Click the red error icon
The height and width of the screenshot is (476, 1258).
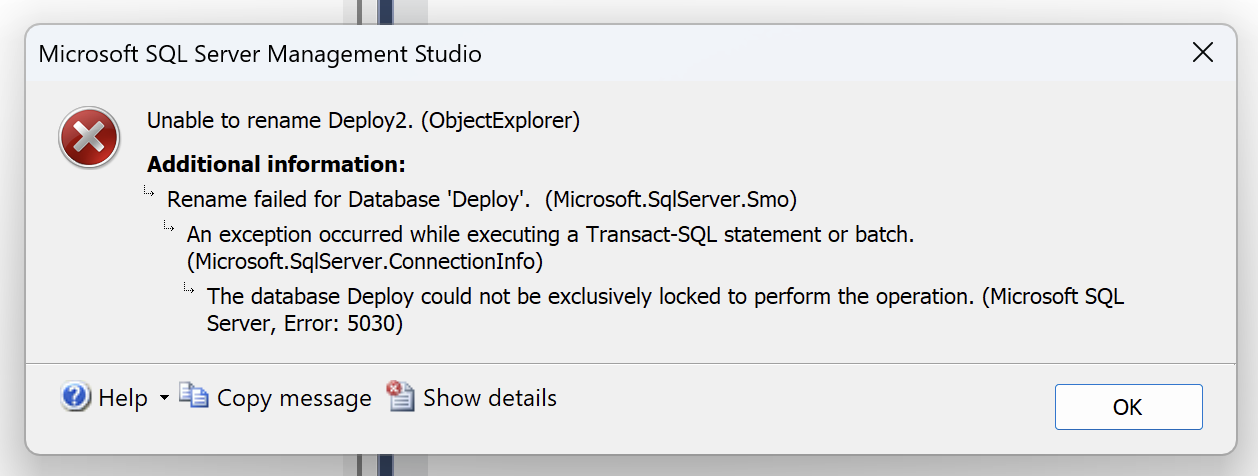coord(90,138)
